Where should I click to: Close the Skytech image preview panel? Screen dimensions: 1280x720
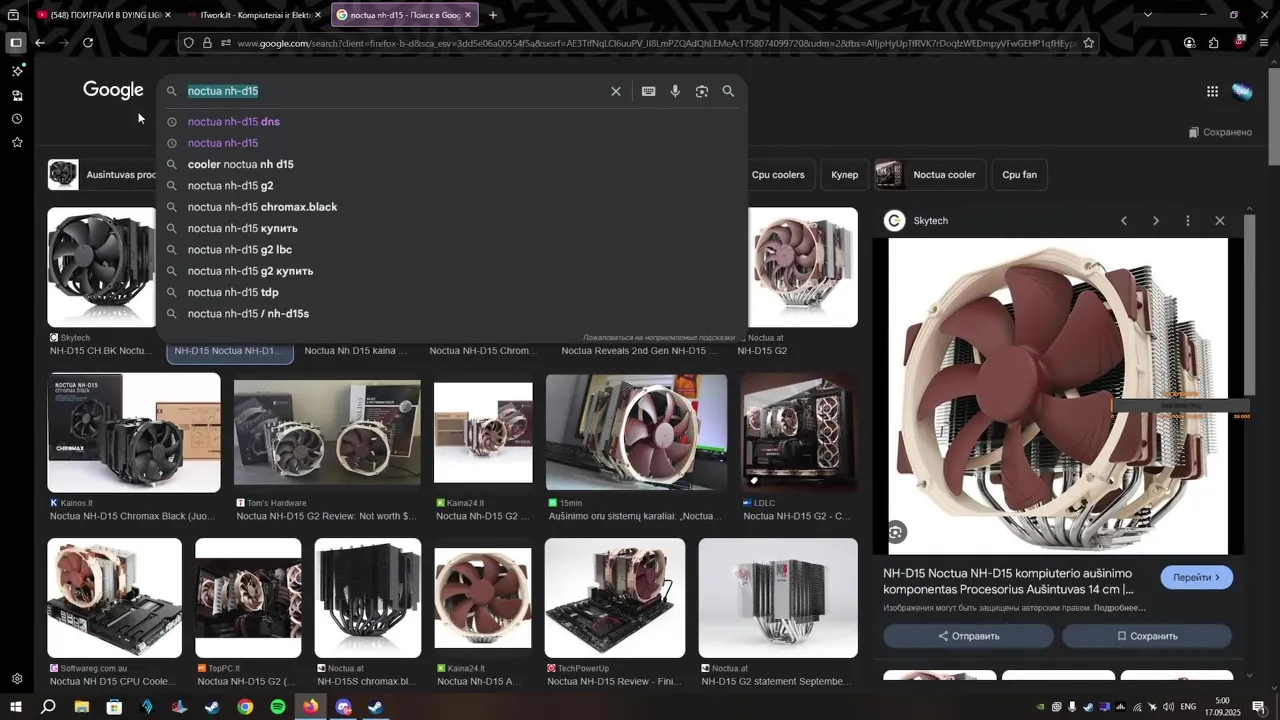tap(1220, 221)
